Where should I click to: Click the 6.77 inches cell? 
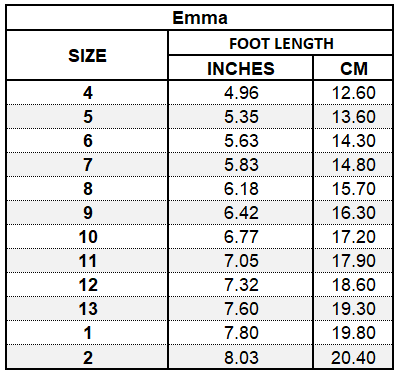[241, 237]
